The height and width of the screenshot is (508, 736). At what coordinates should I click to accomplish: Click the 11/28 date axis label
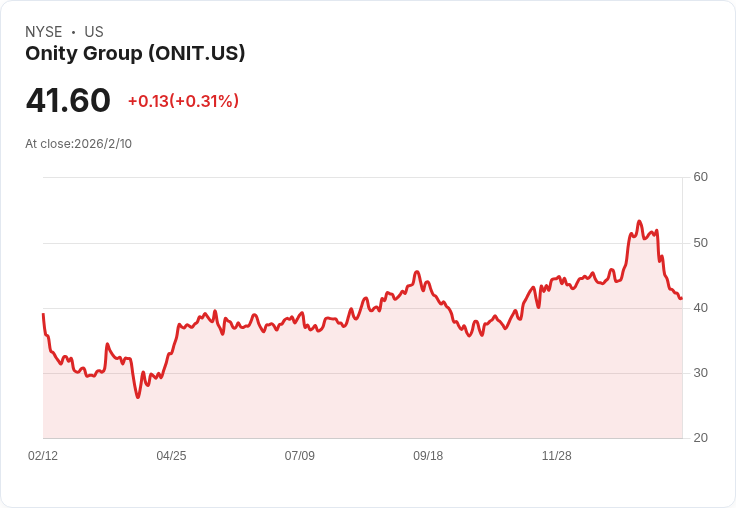(x=556, y=456)
